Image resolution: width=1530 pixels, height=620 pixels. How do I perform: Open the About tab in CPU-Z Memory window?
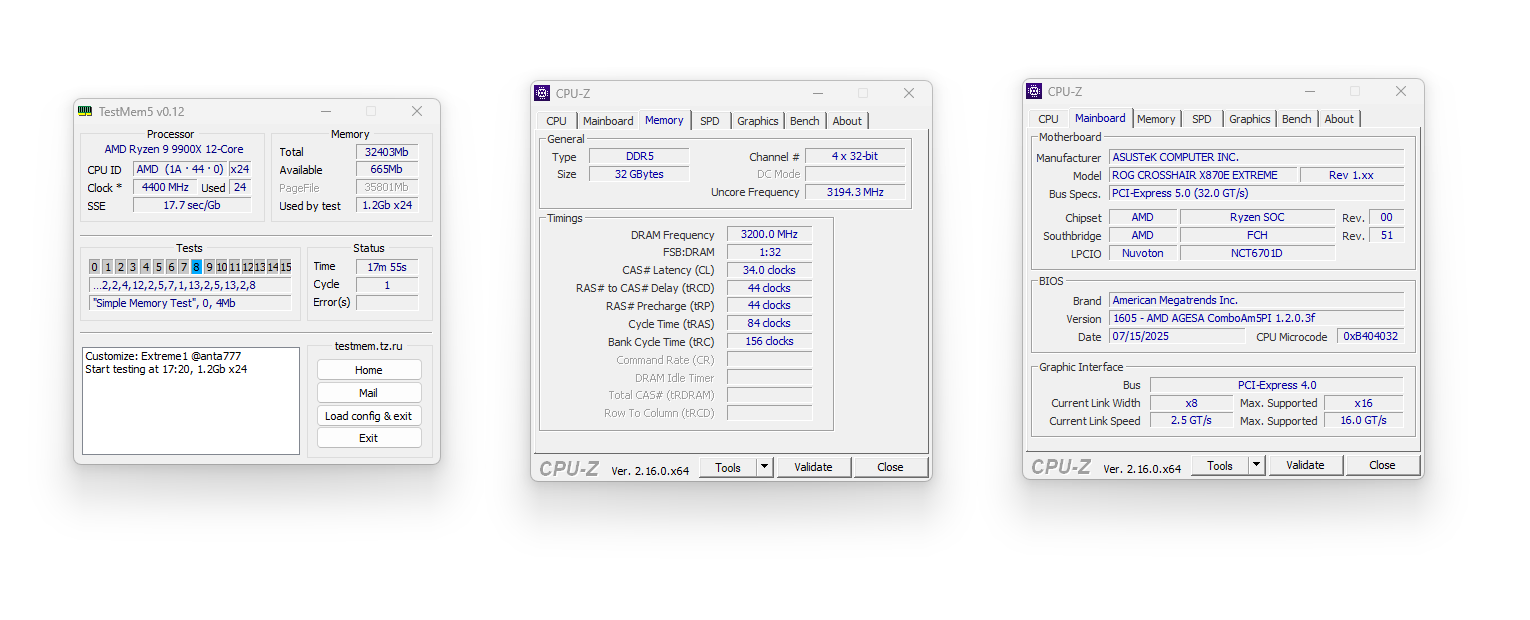[x=847, y=121]
